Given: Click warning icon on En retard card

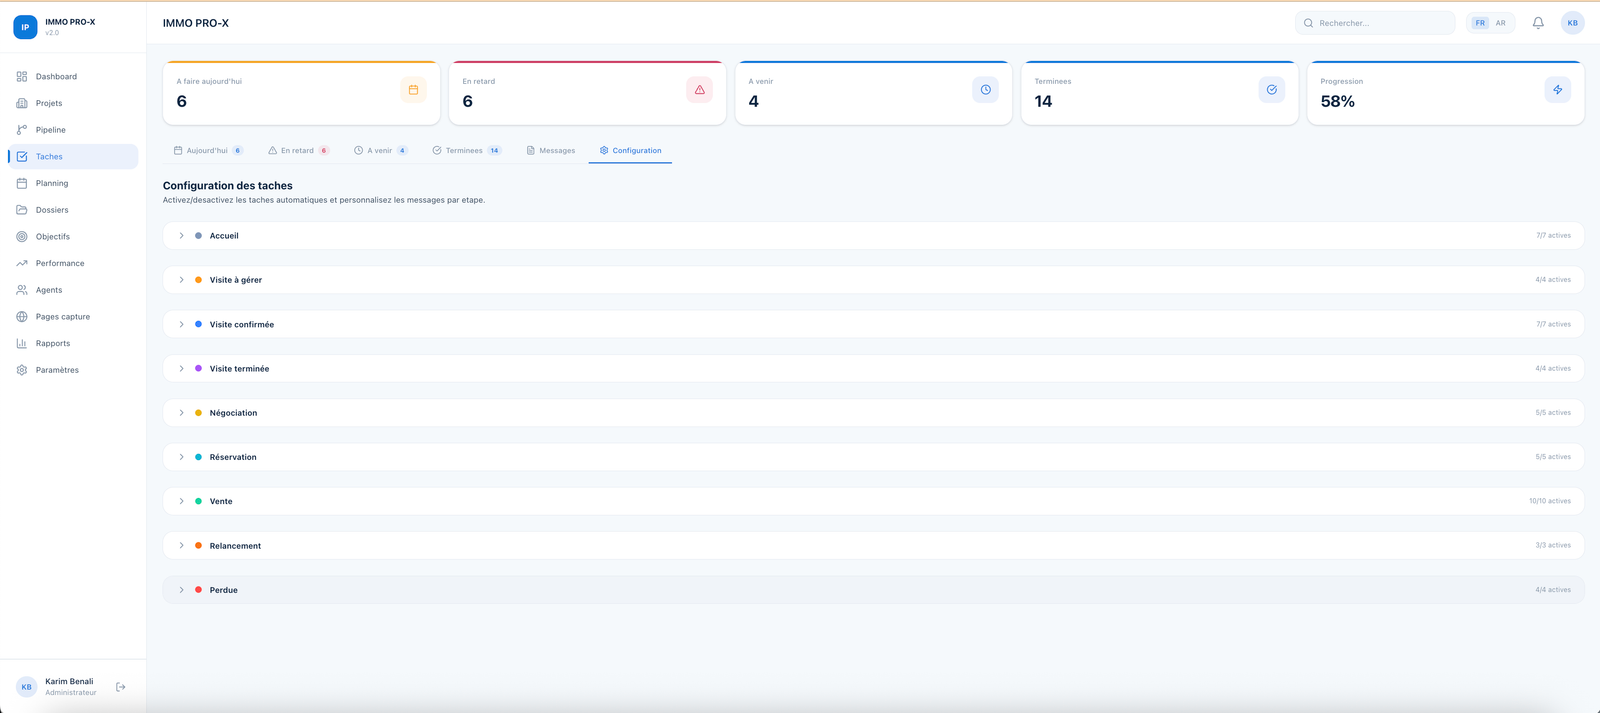Looking at the screenshot, I should point(699,90).
